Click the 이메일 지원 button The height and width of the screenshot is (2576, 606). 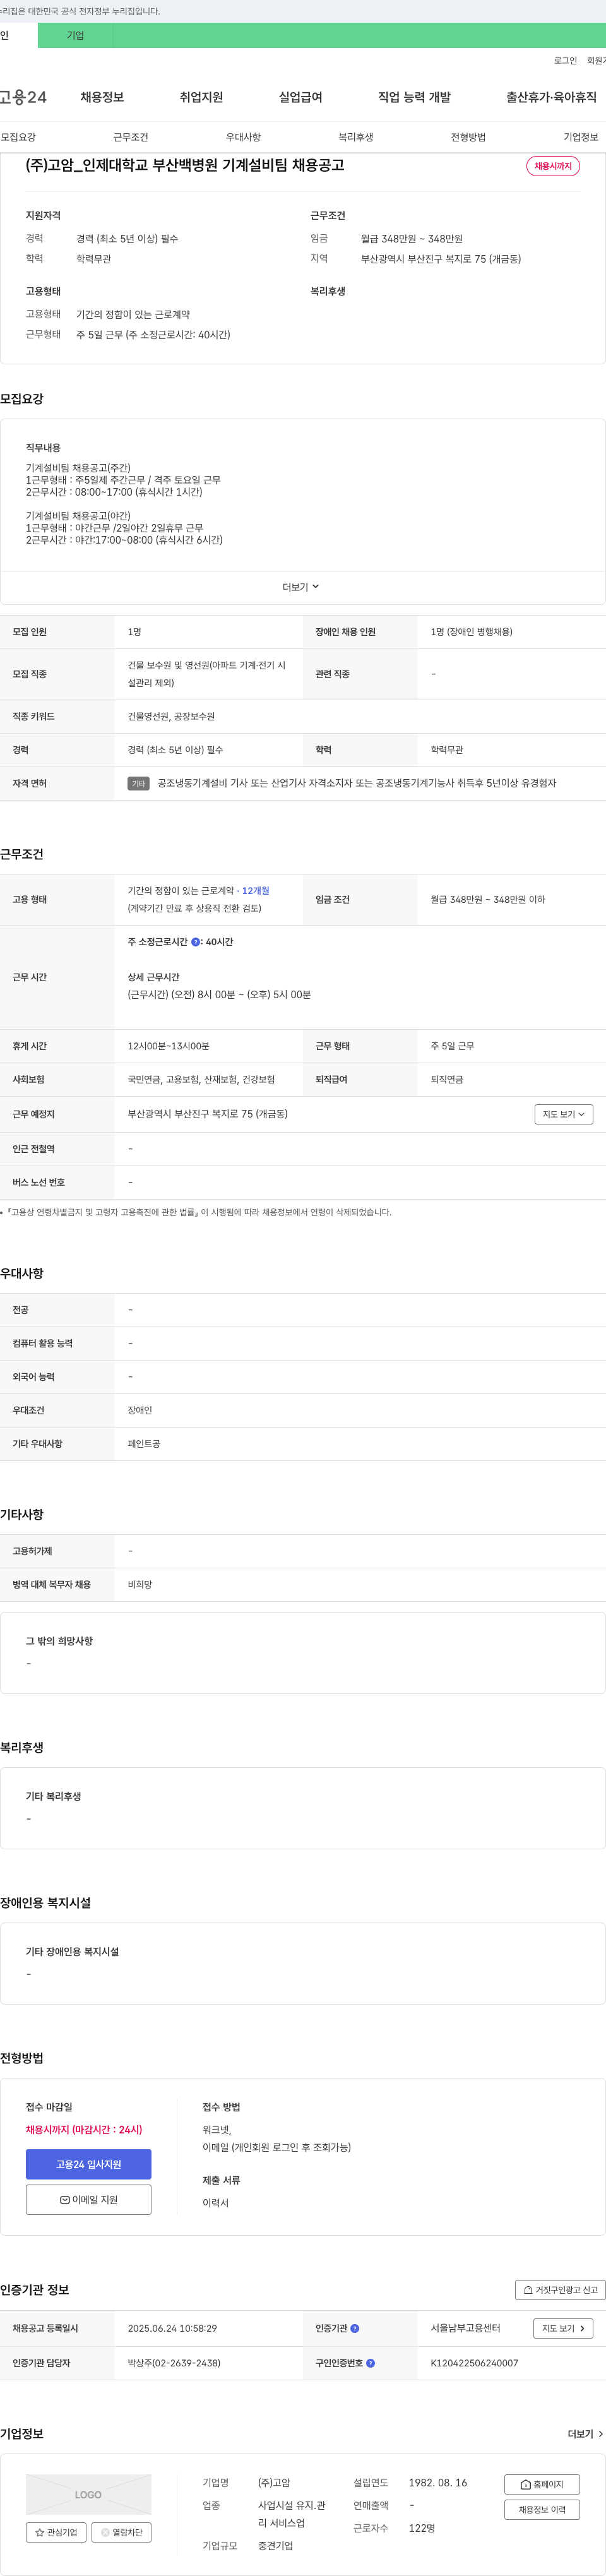click(89, 2200)
